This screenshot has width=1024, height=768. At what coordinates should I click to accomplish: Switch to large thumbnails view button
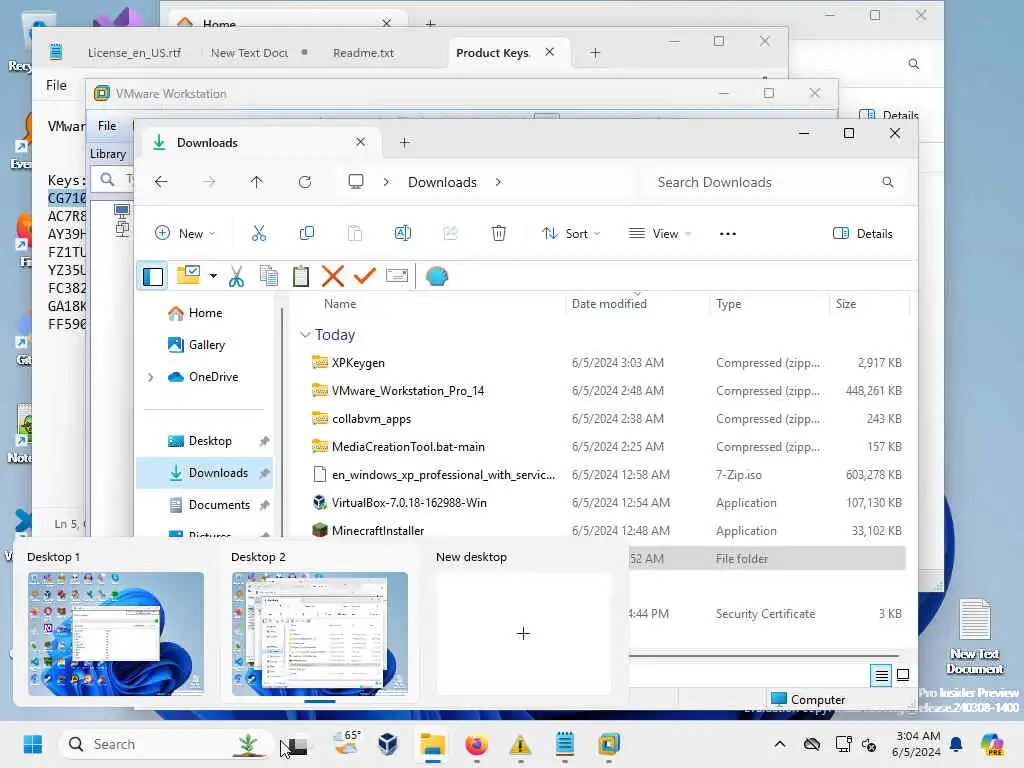(x=903, y=675)
